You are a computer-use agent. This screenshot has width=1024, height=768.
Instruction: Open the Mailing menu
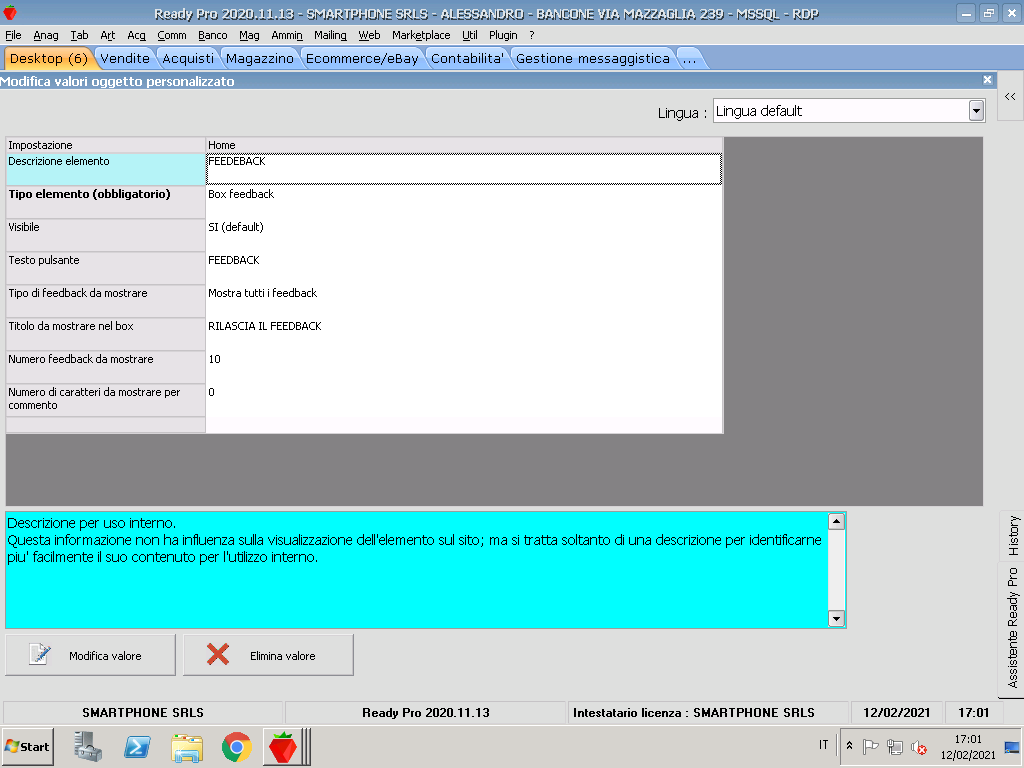[330, 35]
